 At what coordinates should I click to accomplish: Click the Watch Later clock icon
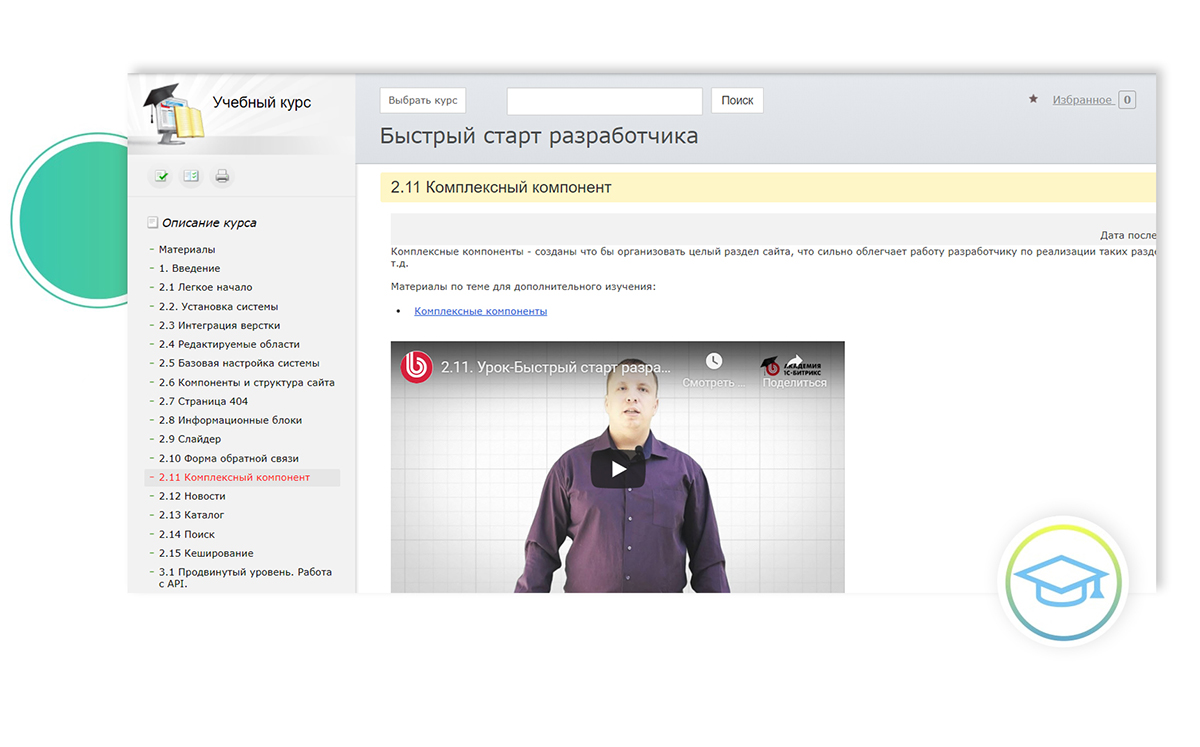point(713,362)
